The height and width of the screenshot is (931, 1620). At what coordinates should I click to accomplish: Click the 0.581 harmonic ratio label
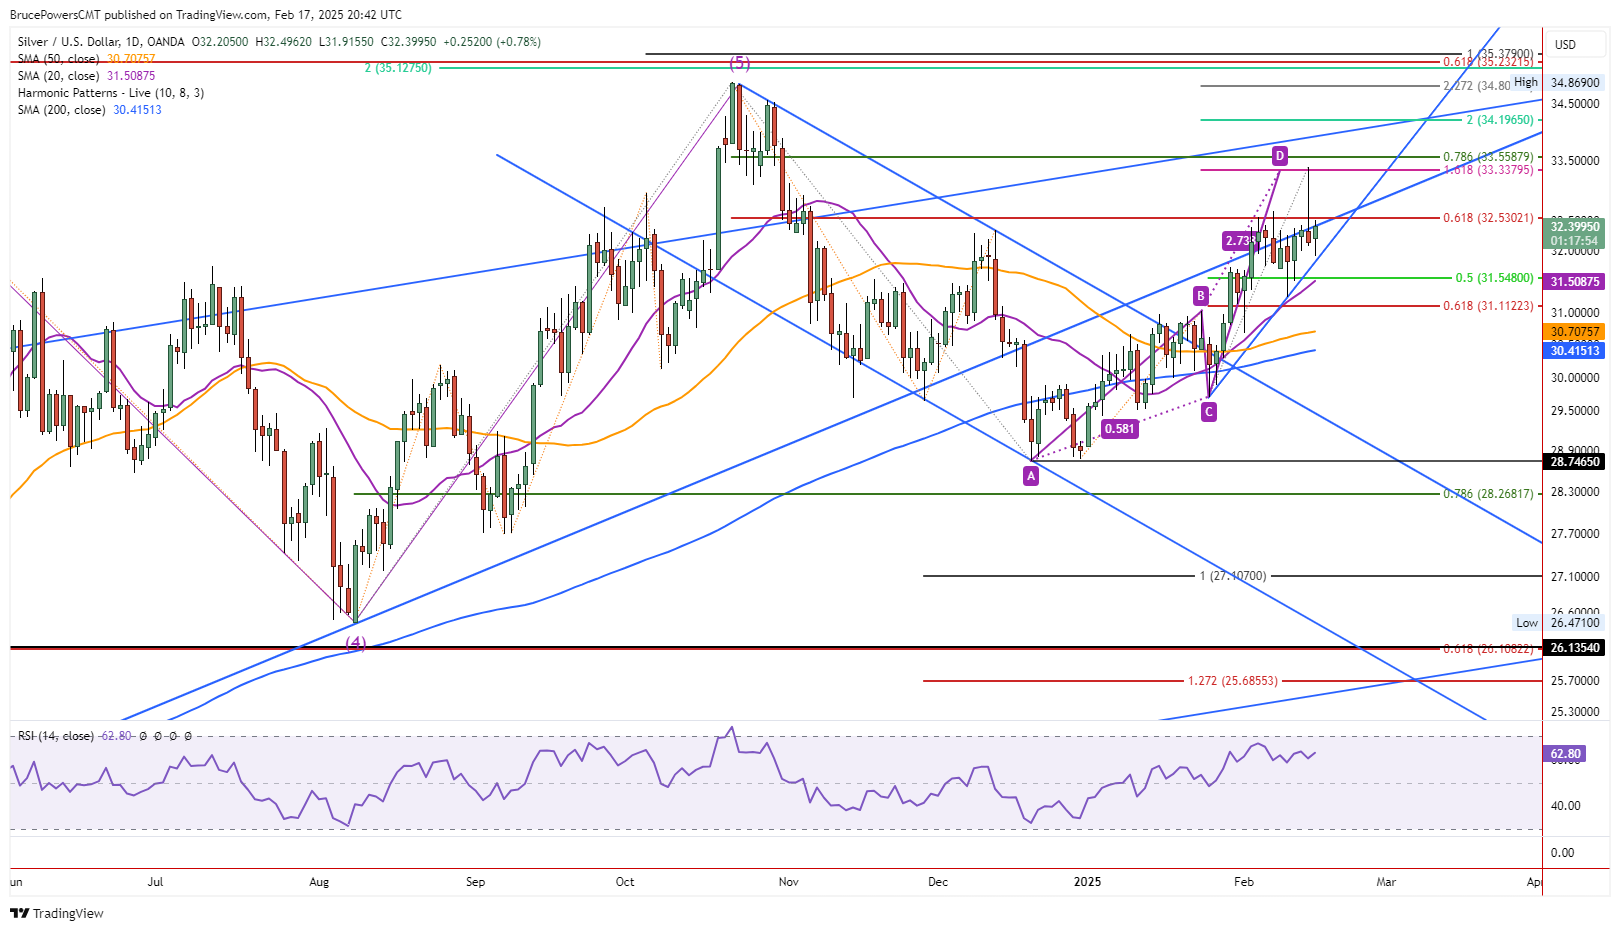(1119, 429)
